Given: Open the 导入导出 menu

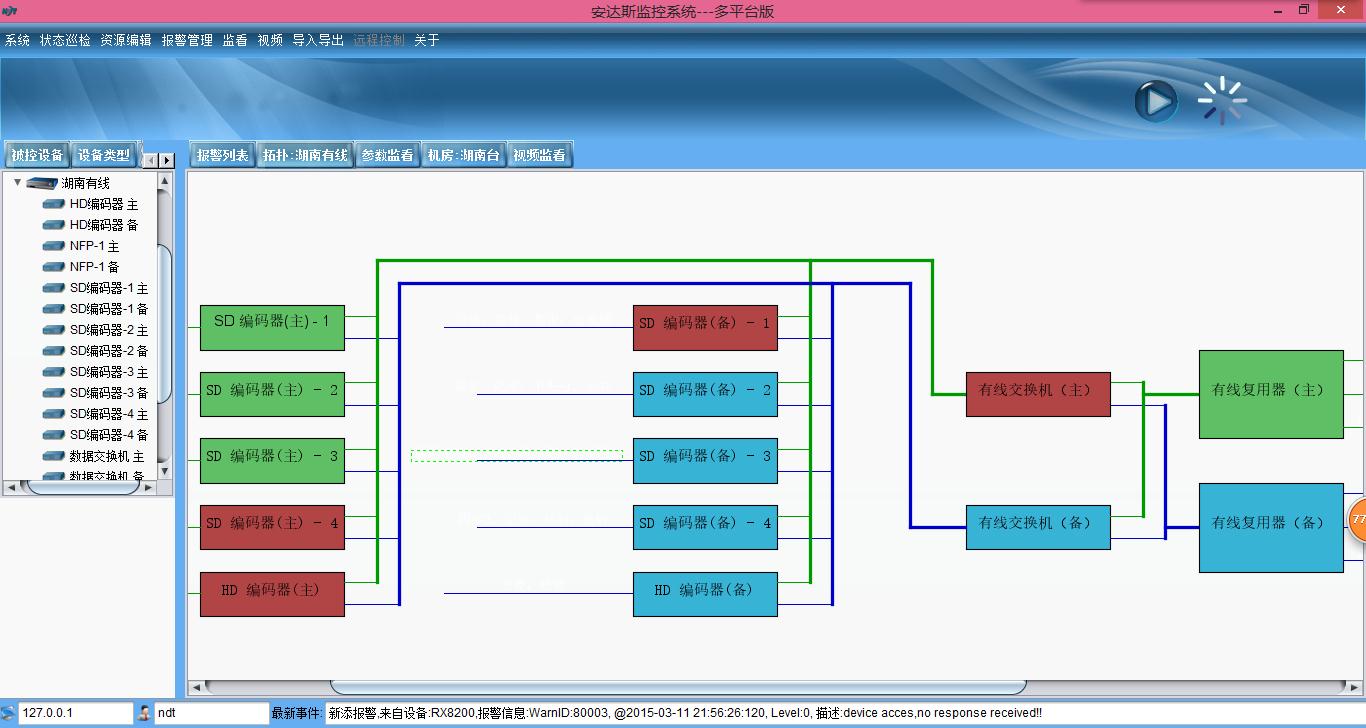Looking at the screenshot, I should (x=318, y=40).
